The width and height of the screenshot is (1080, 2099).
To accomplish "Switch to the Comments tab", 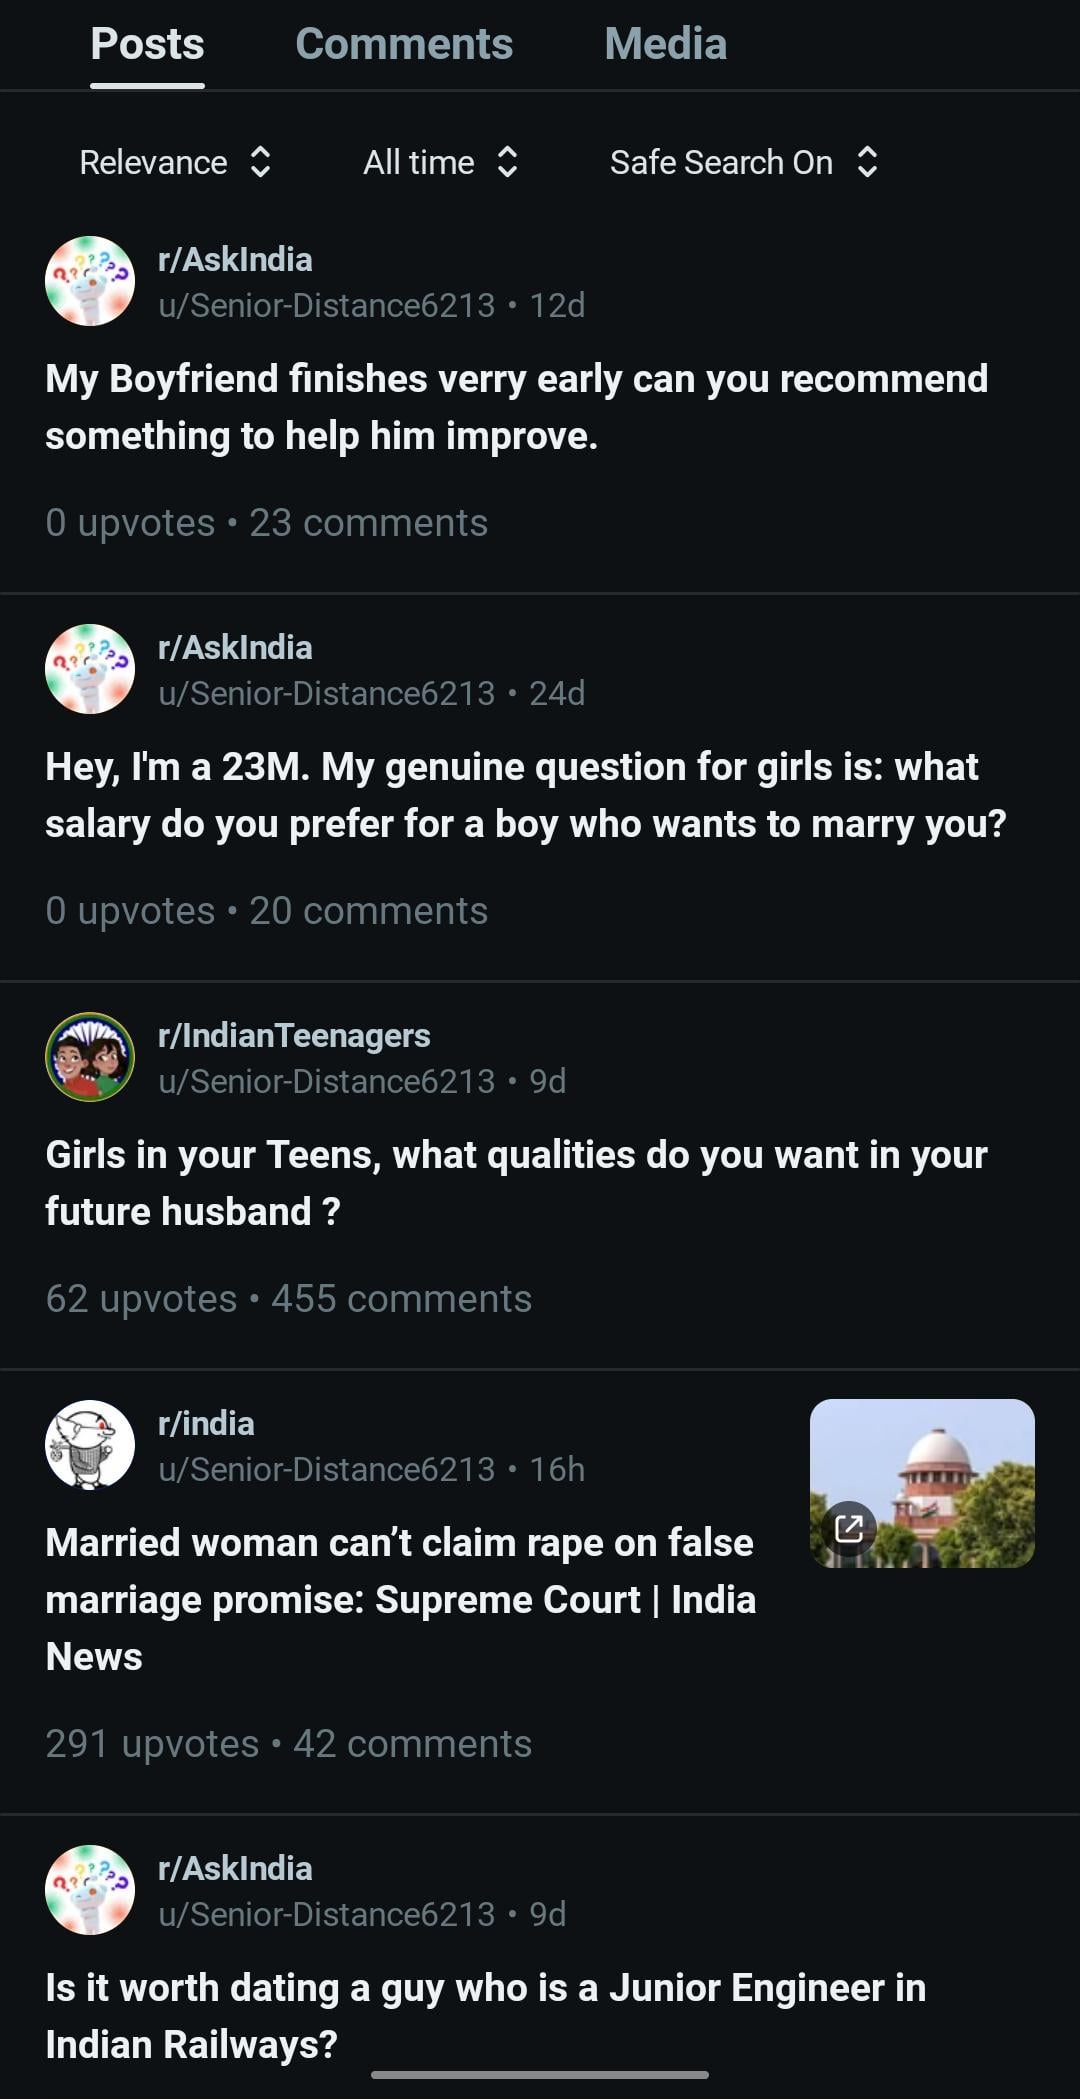I will coord(404,44).
